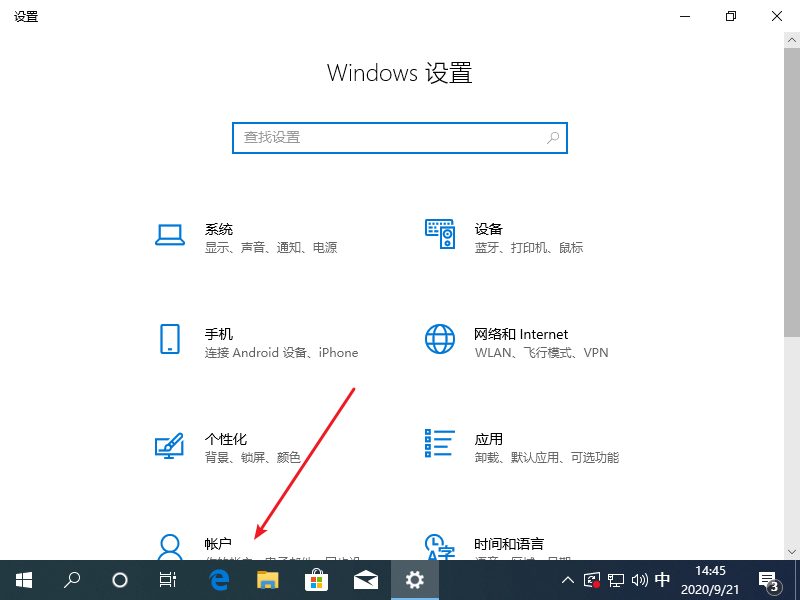
Task: Open File Explorer from the taskbar
Action: coord(268,580)
